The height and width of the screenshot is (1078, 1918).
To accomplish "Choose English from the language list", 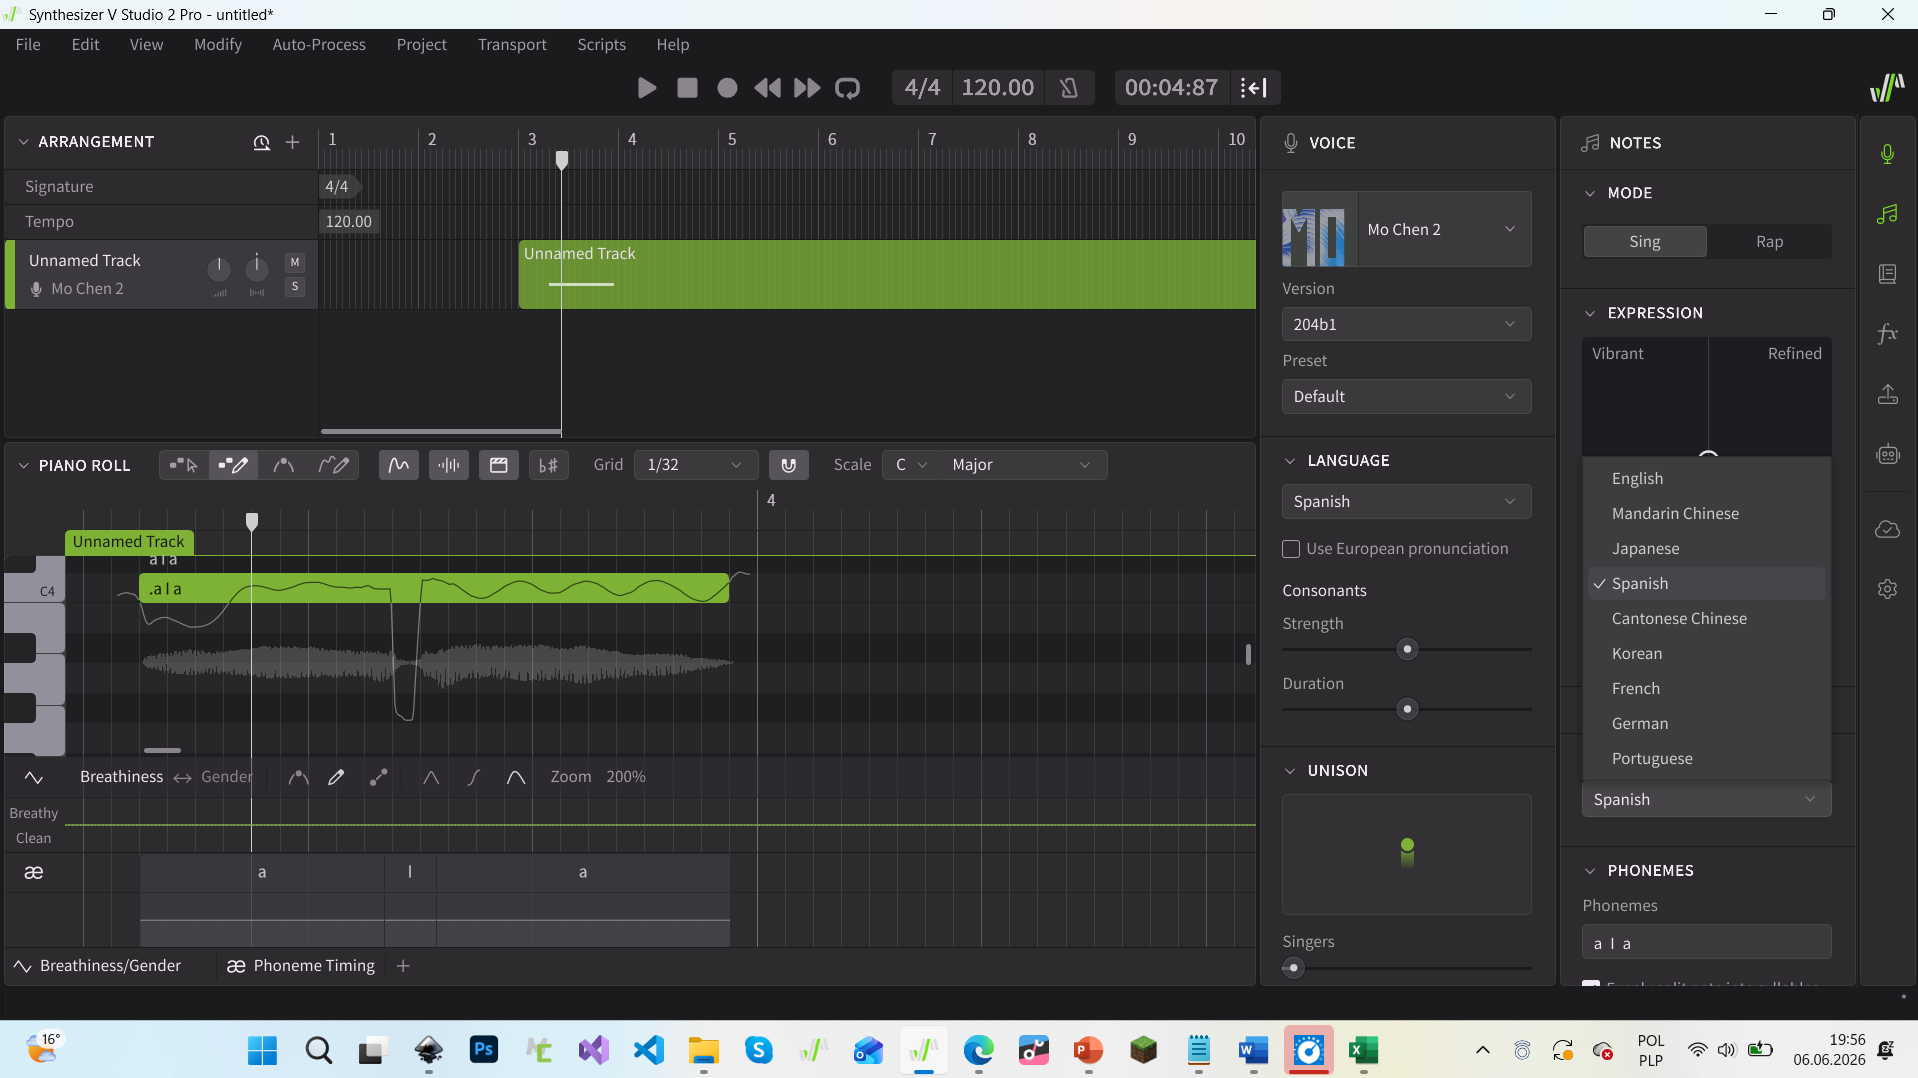I will (x=1707, y=479).
